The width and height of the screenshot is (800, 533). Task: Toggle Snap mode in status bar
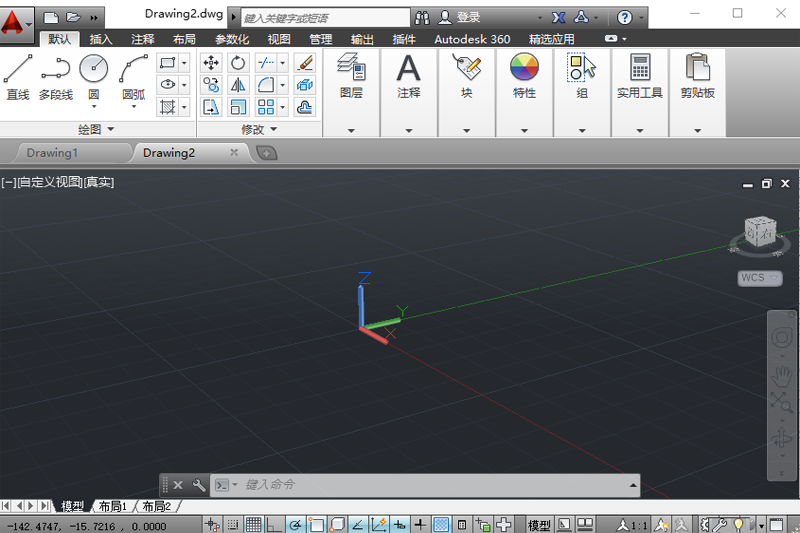[x=233, y=524]
